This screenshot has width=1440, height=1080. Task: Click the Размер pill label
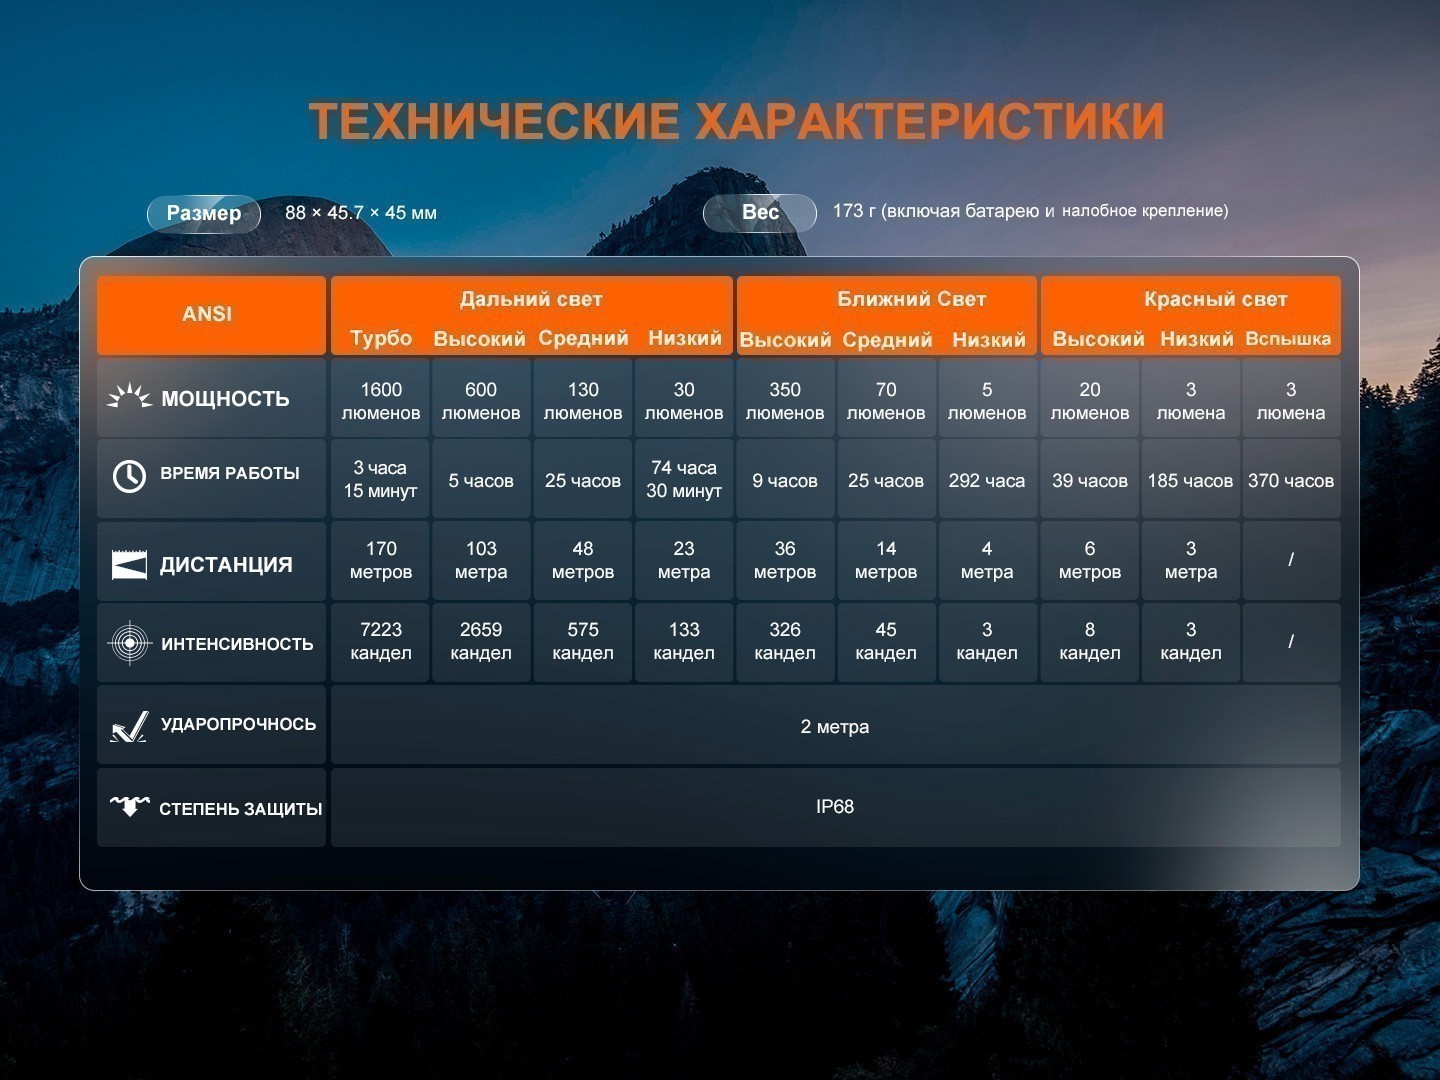coord(204,213)
